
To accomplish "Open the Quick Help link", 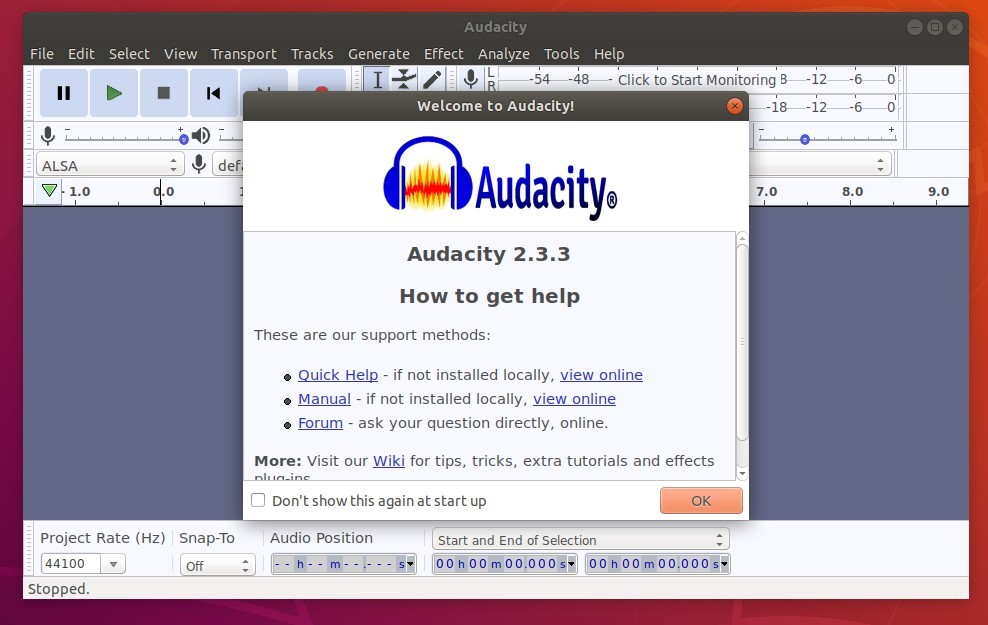I will pyautogui.click(x=338, y=375).
